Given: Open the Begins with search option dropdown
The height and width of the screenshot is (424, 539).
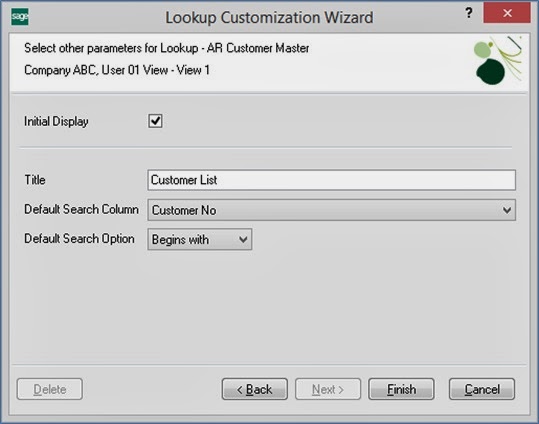Looking at the screenshot, I should (x=200, y=239).
